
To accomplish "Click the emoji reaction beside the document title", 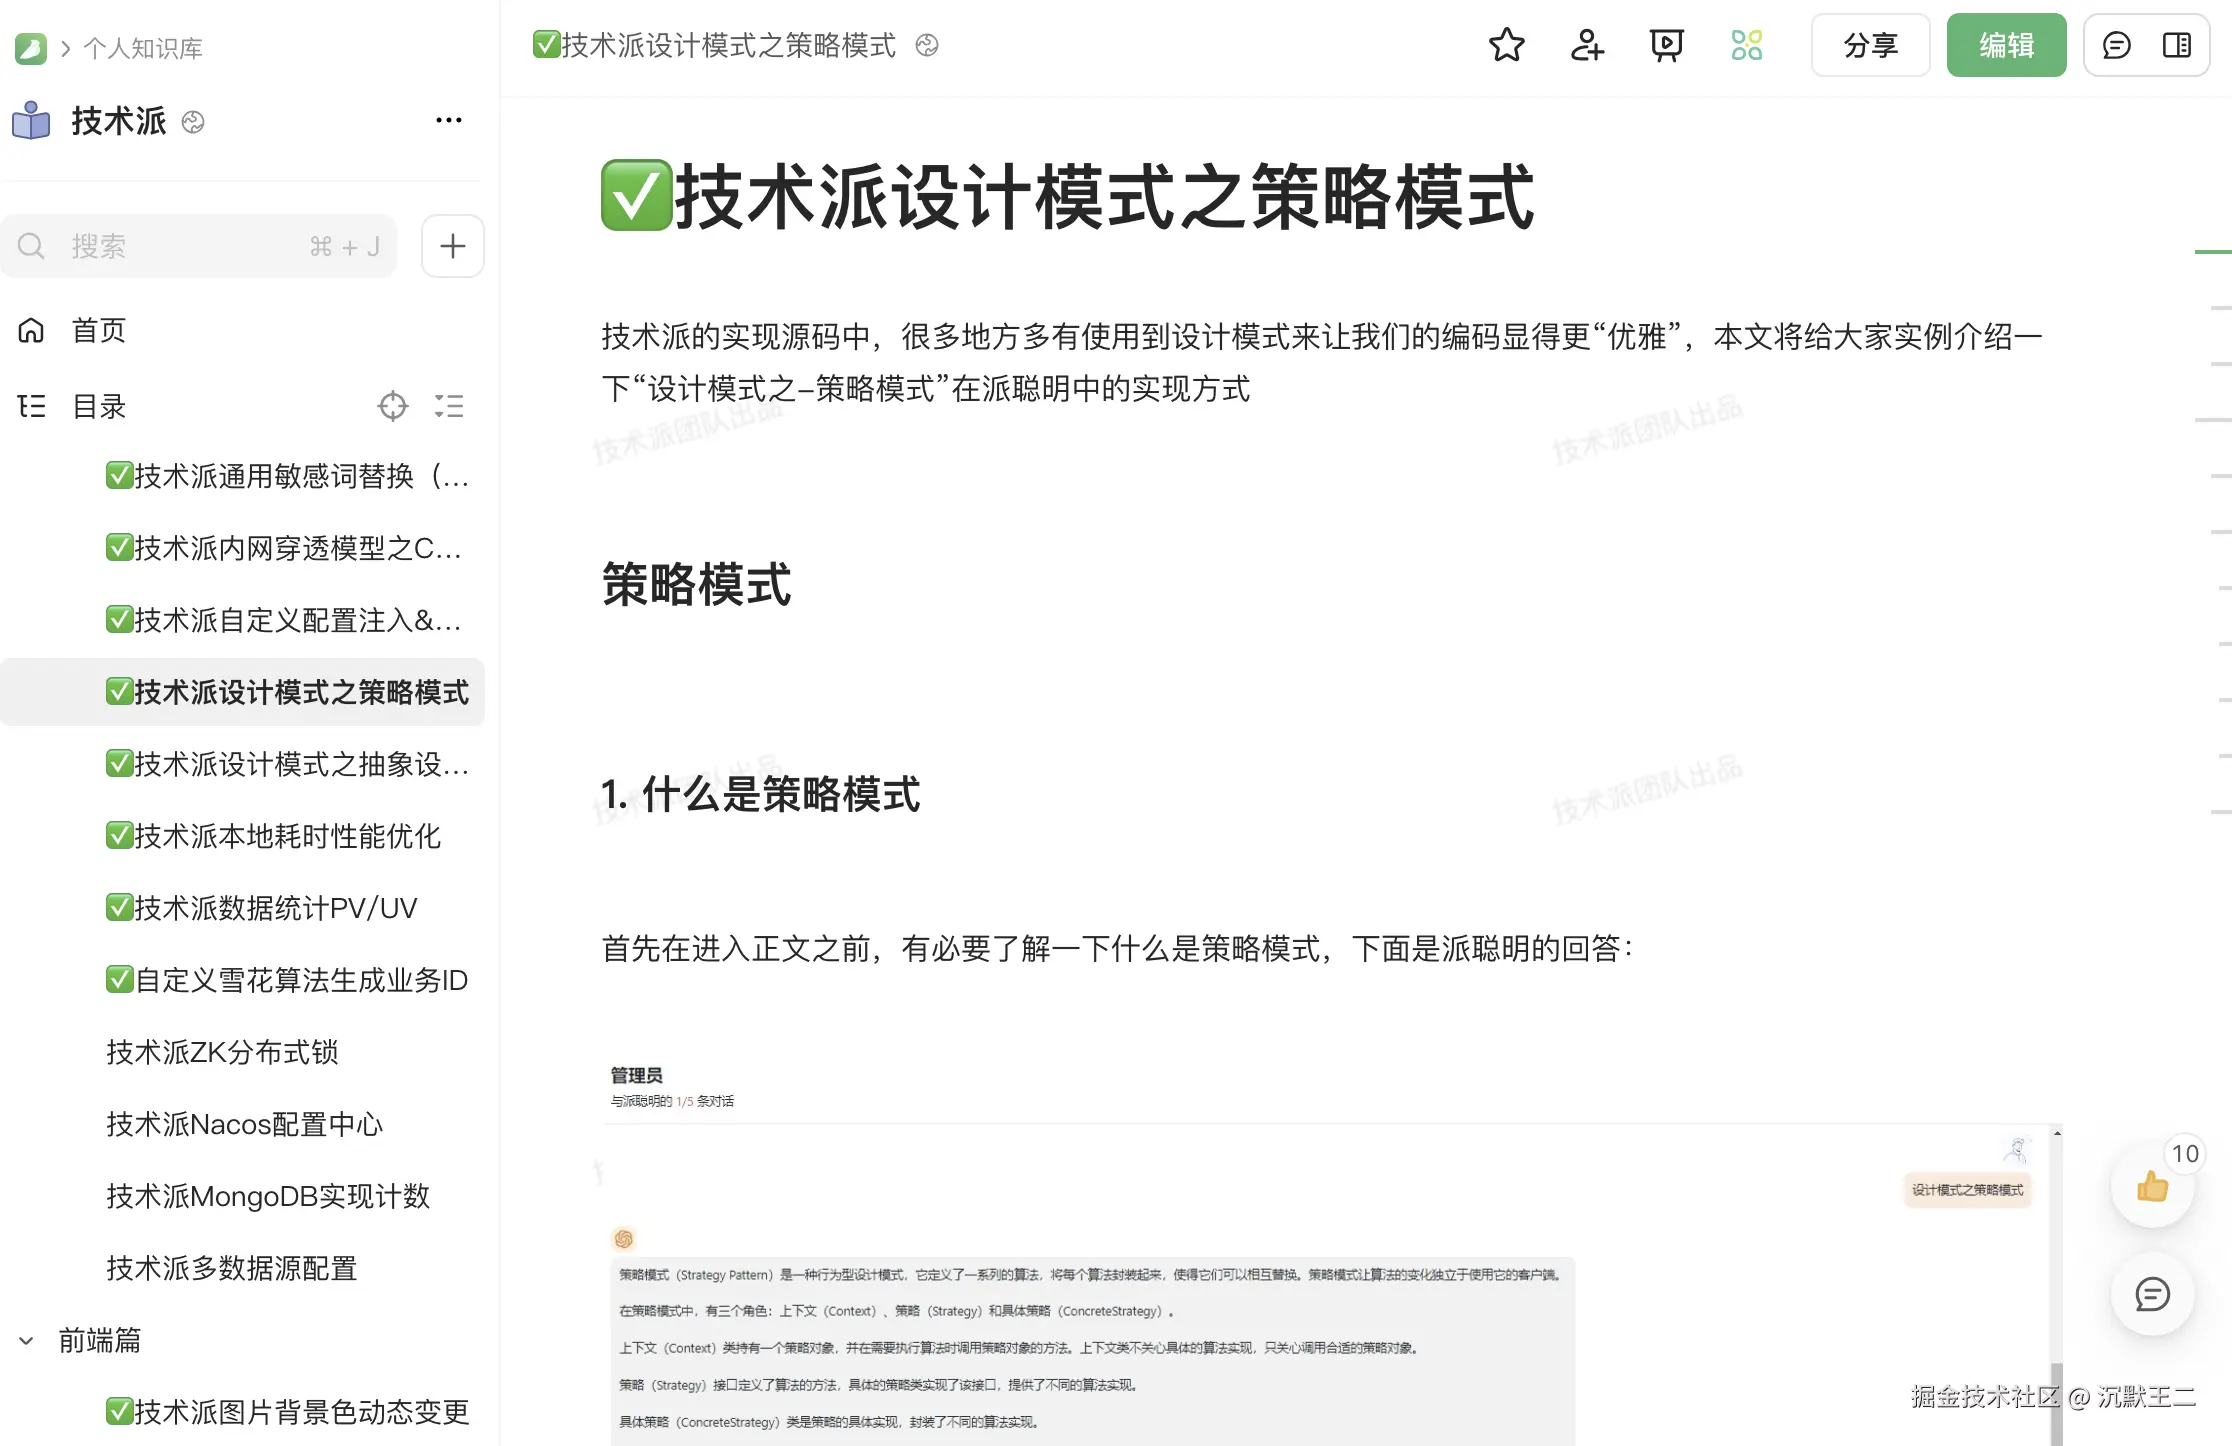I will [927, 46].
